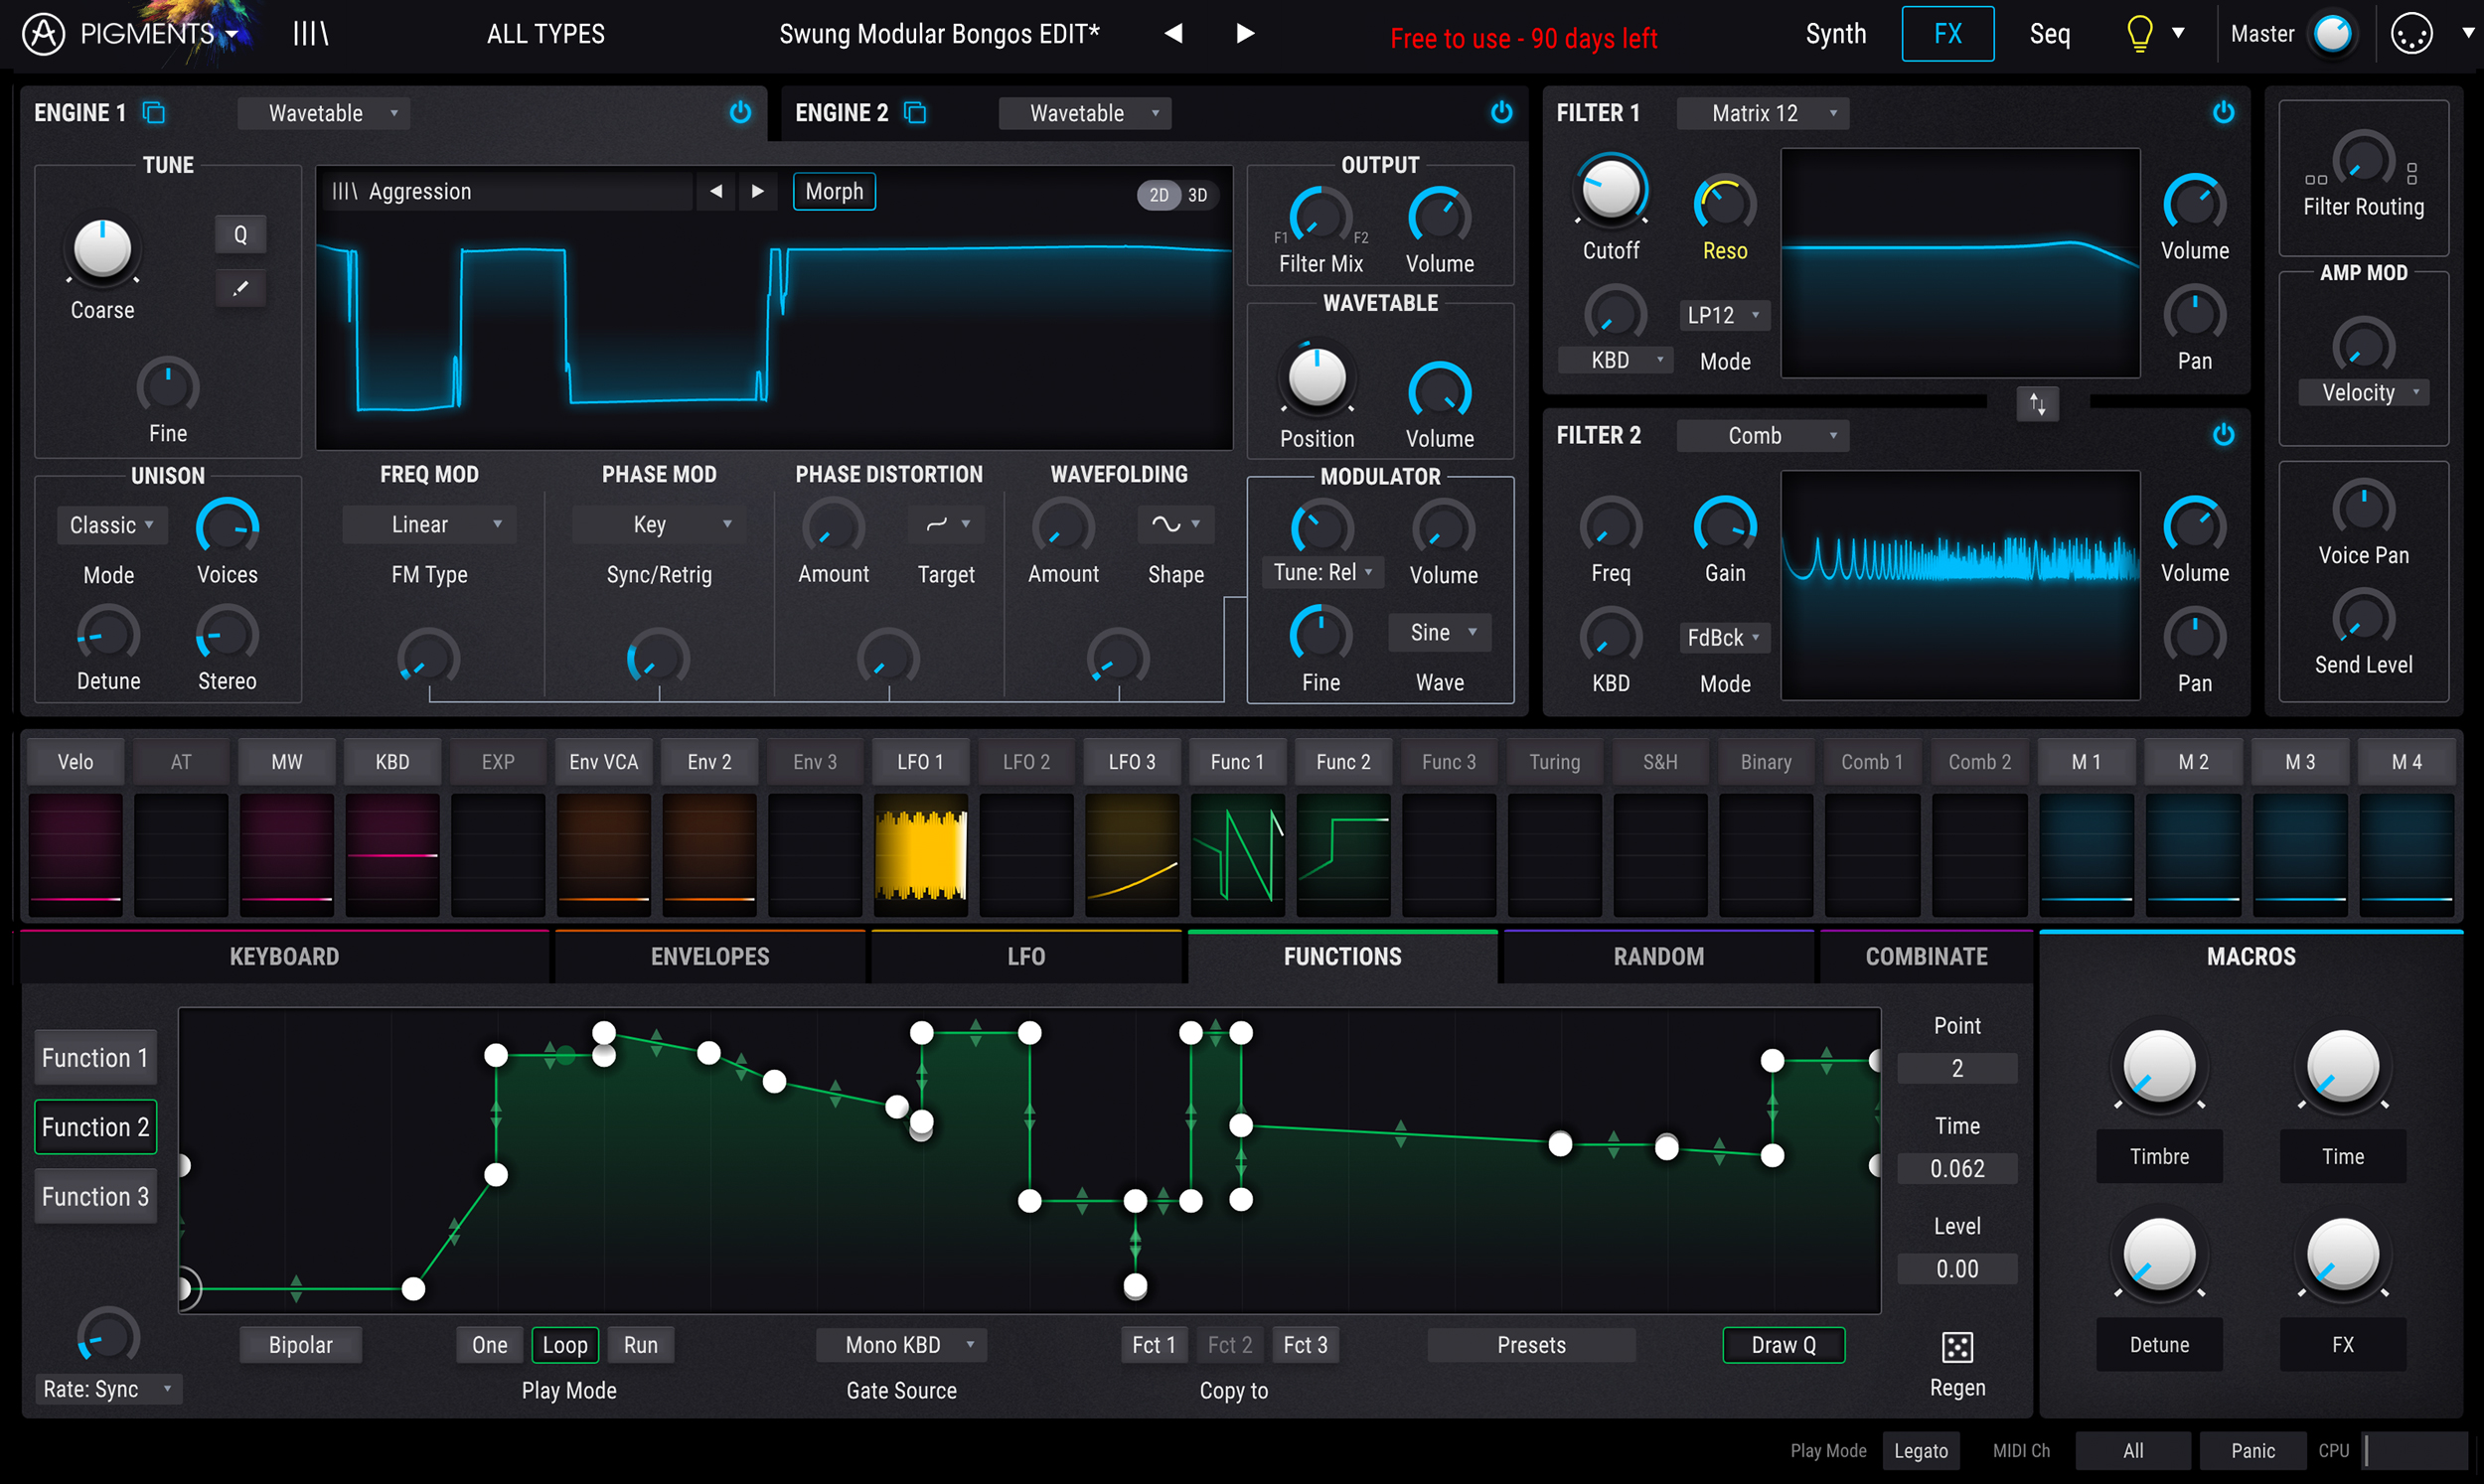Switch wavetable view to 3D

[x=1197, y=195]
